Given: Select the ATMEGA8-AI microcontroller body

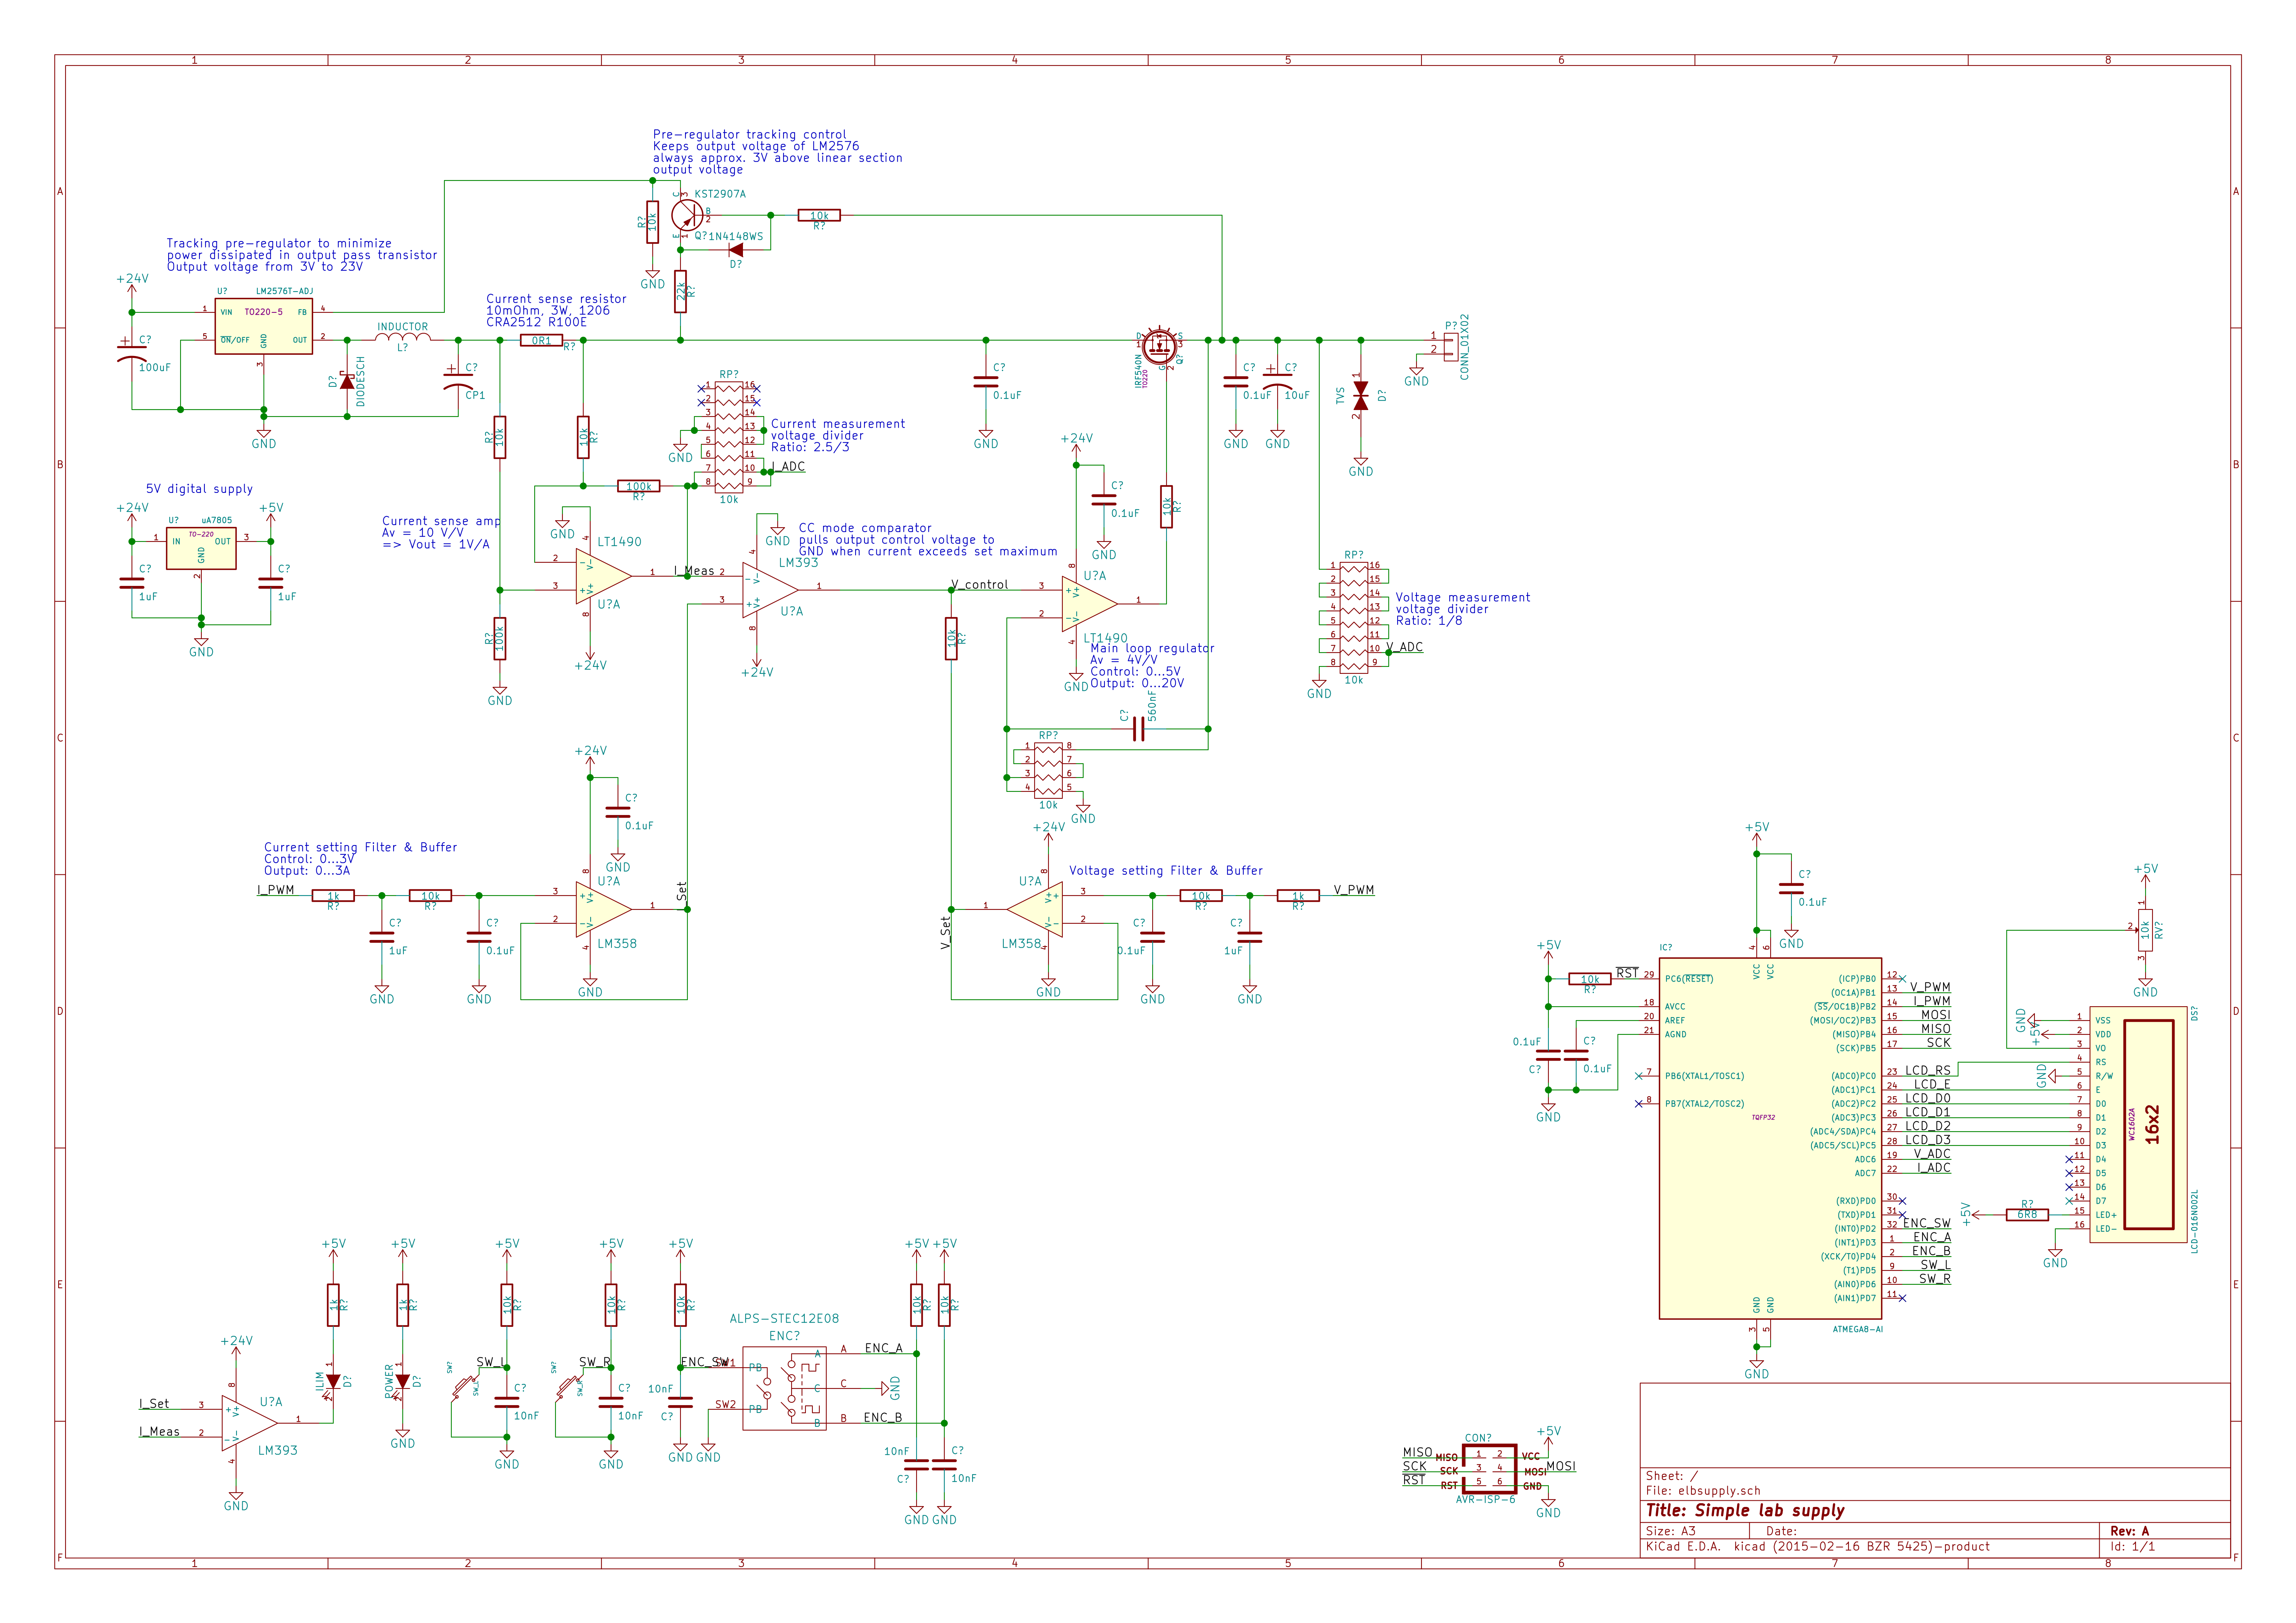Looking at the screenshot, I should click(x=1770, y=1139).
